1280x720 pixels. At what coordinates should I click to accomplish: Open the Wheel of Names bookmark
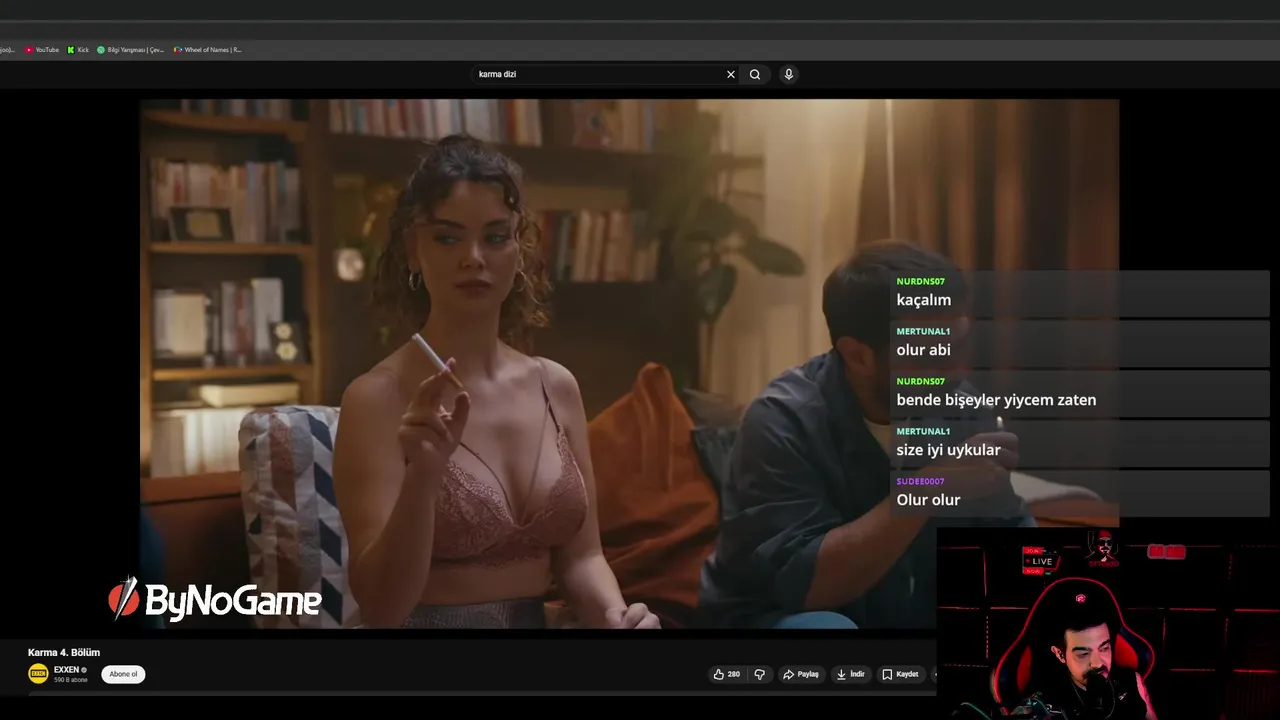click(x=208, y=50)
